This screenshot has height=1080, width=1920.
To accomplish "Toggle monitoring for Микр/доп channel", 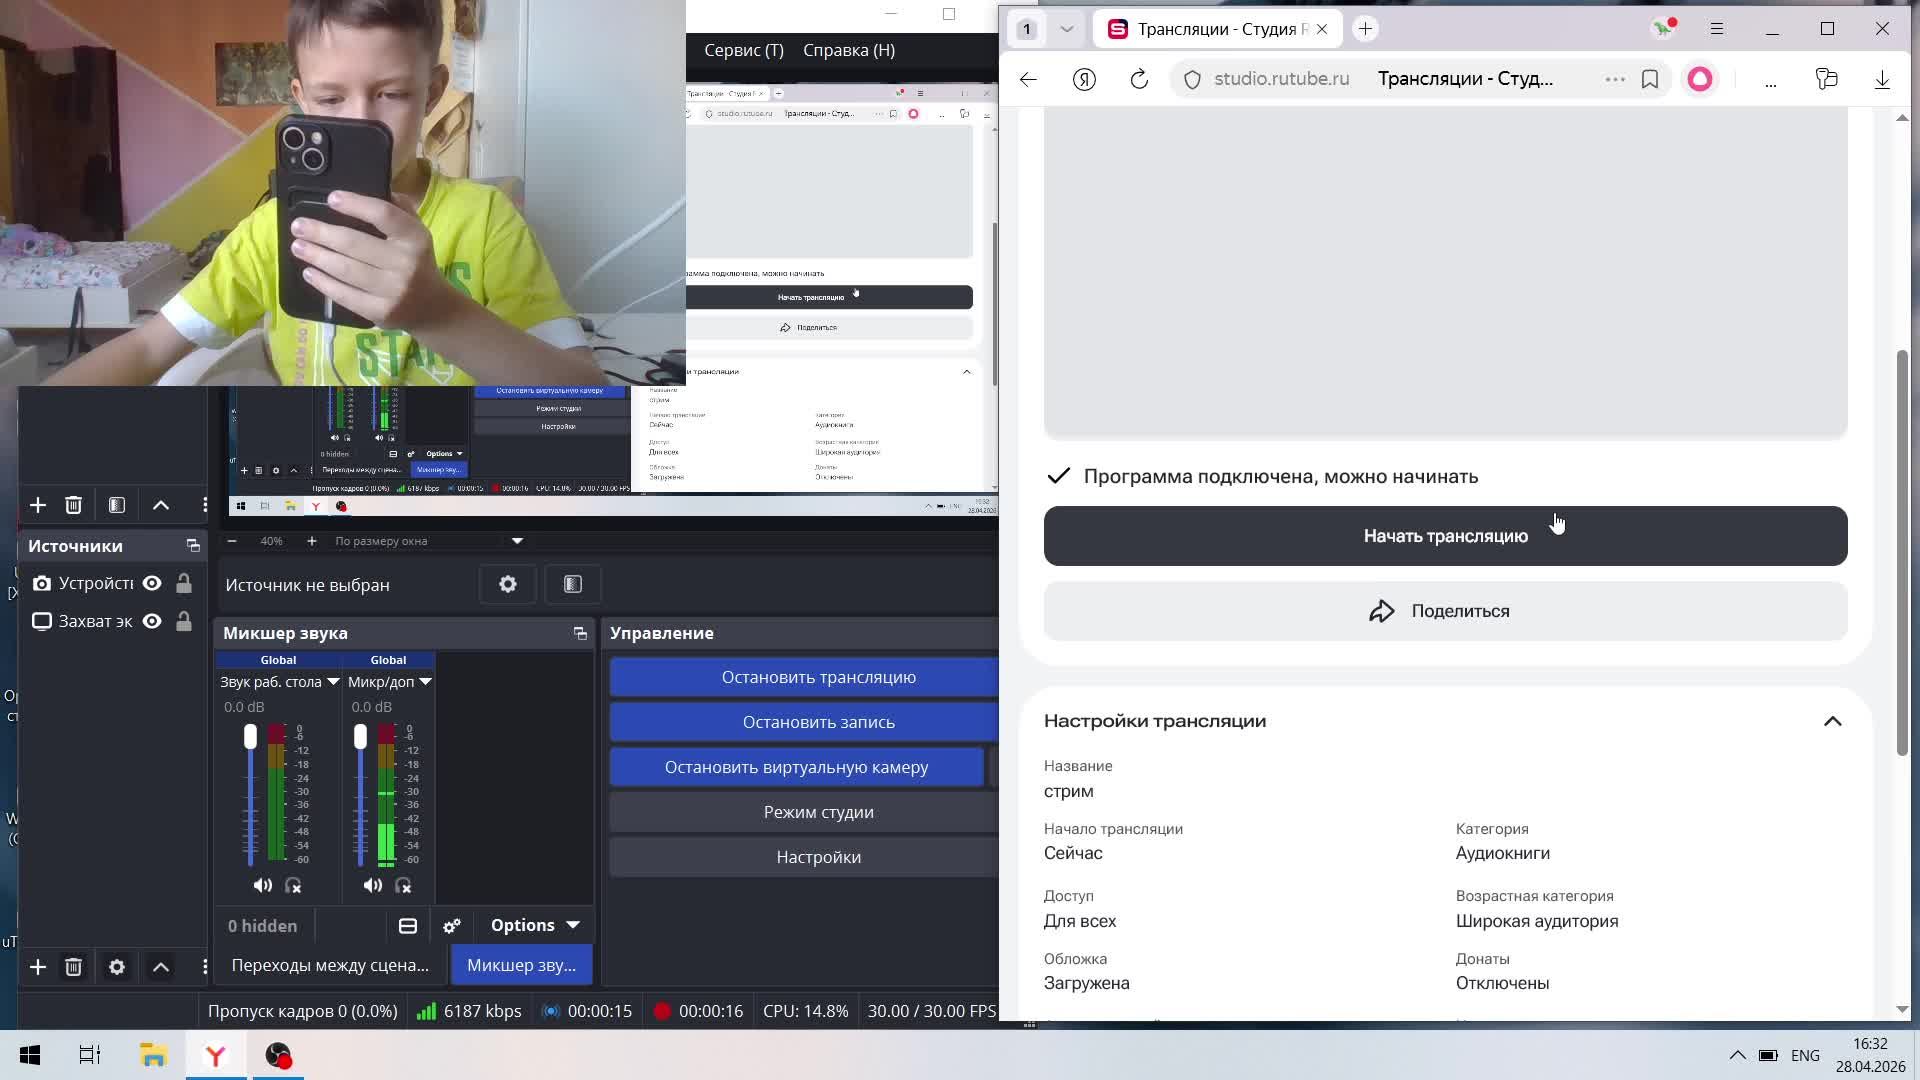I will [x=403, y=885].
